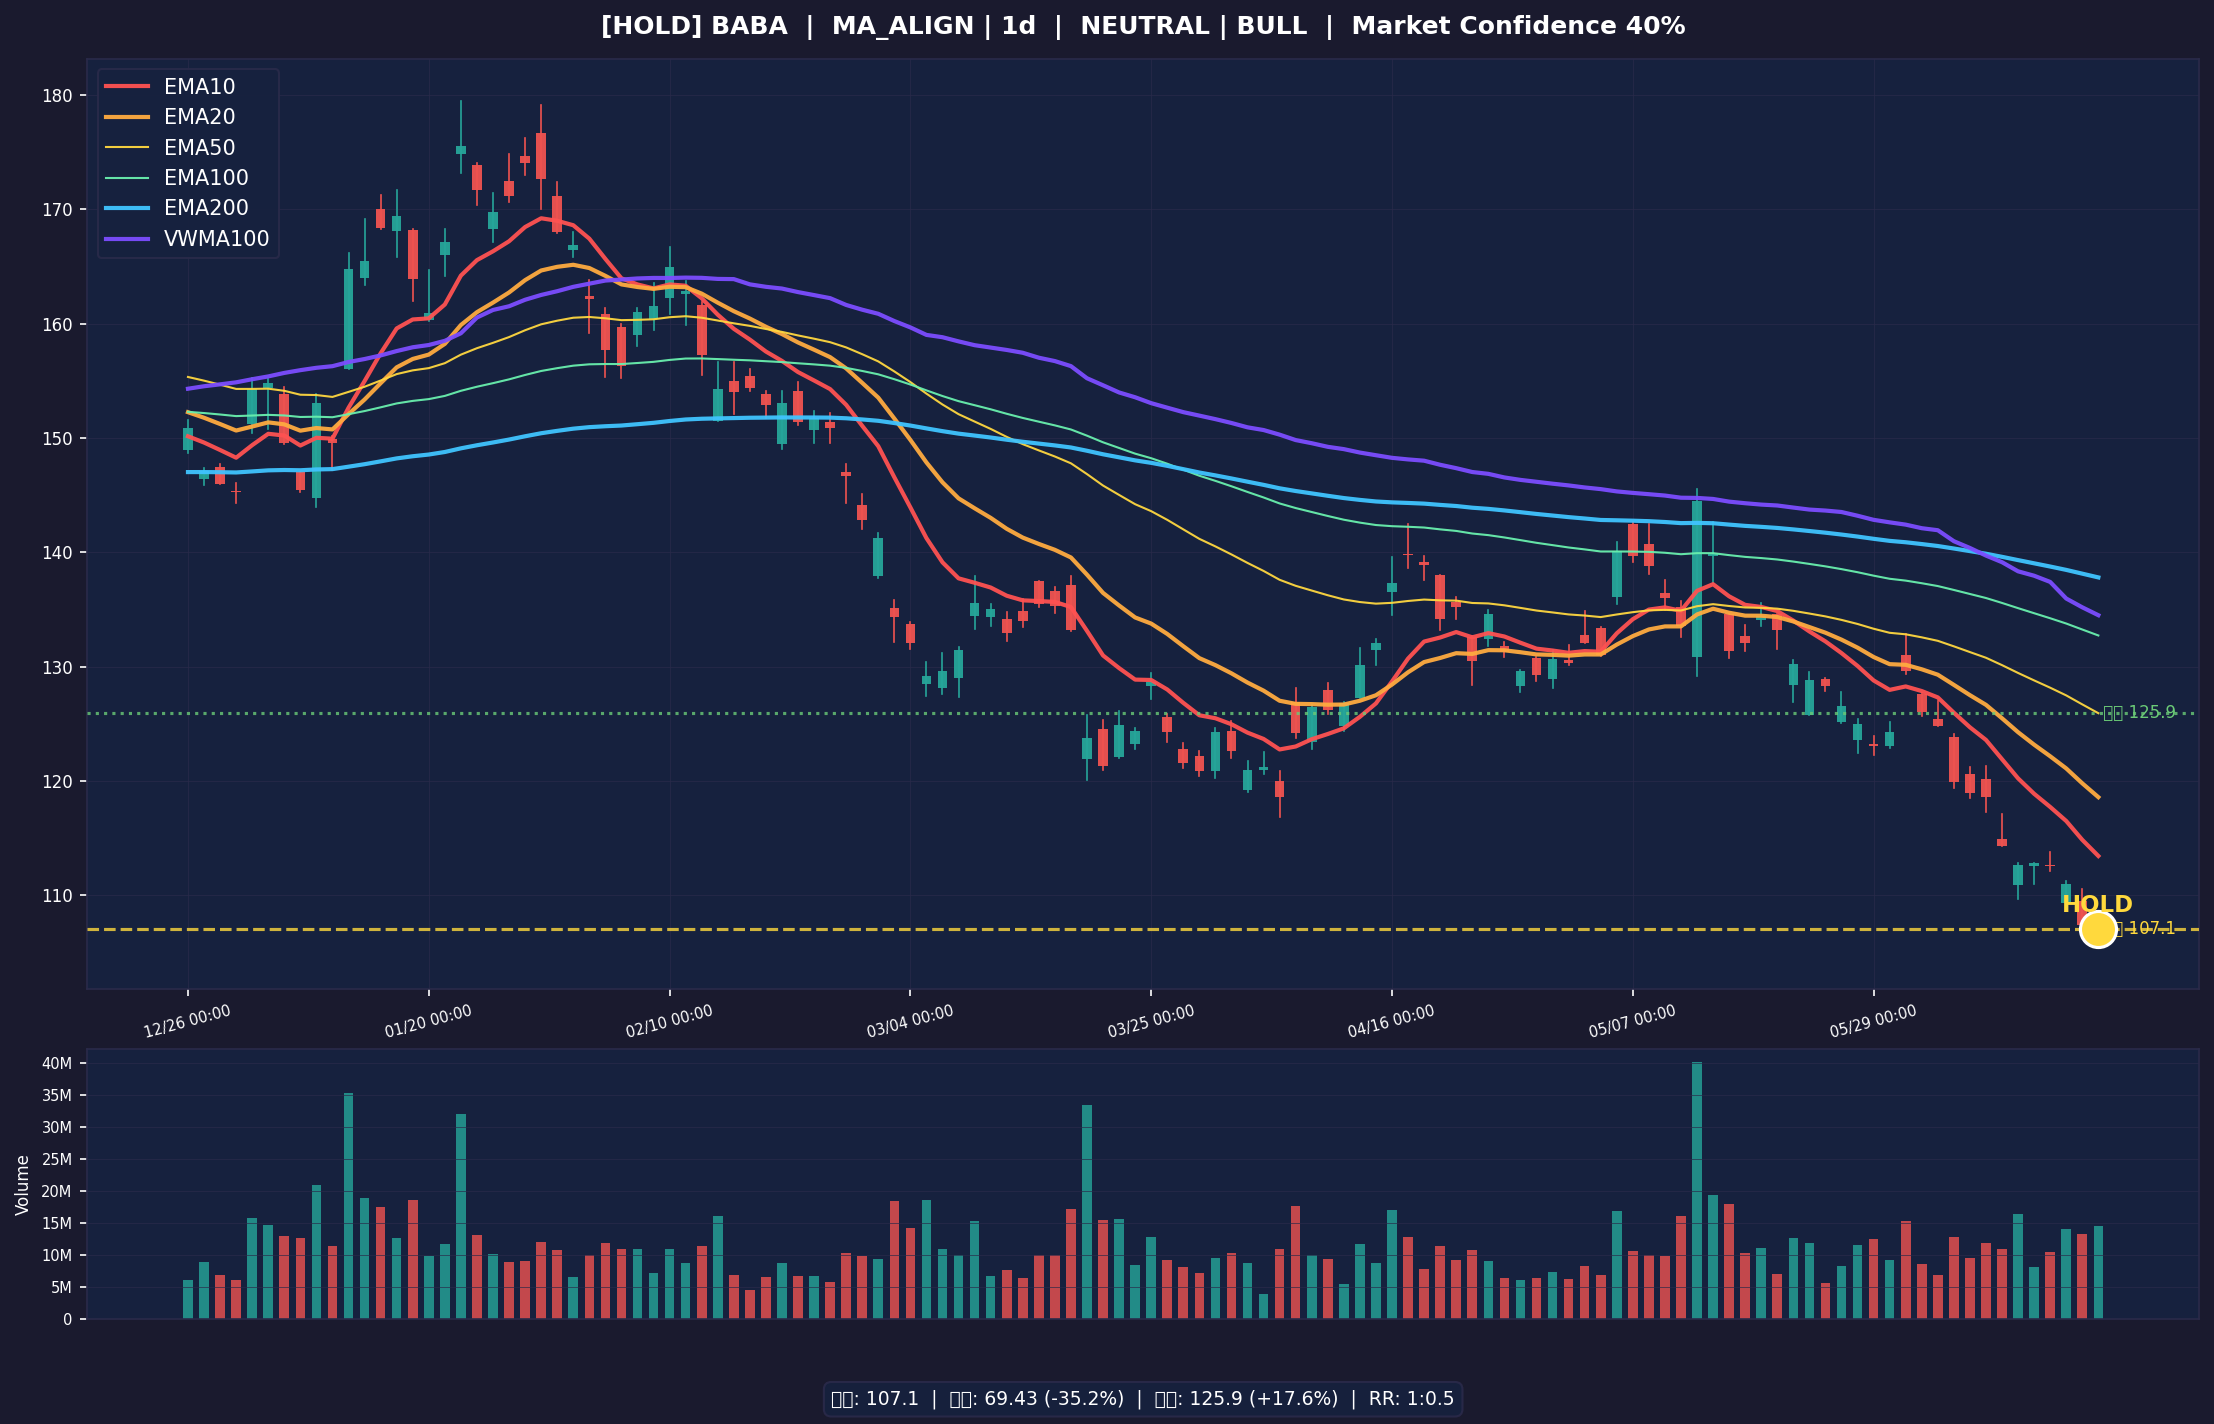Click the 05/07 00:00 date label
Viewport: 2214px width, 1424px height.
[1632, 1022]
